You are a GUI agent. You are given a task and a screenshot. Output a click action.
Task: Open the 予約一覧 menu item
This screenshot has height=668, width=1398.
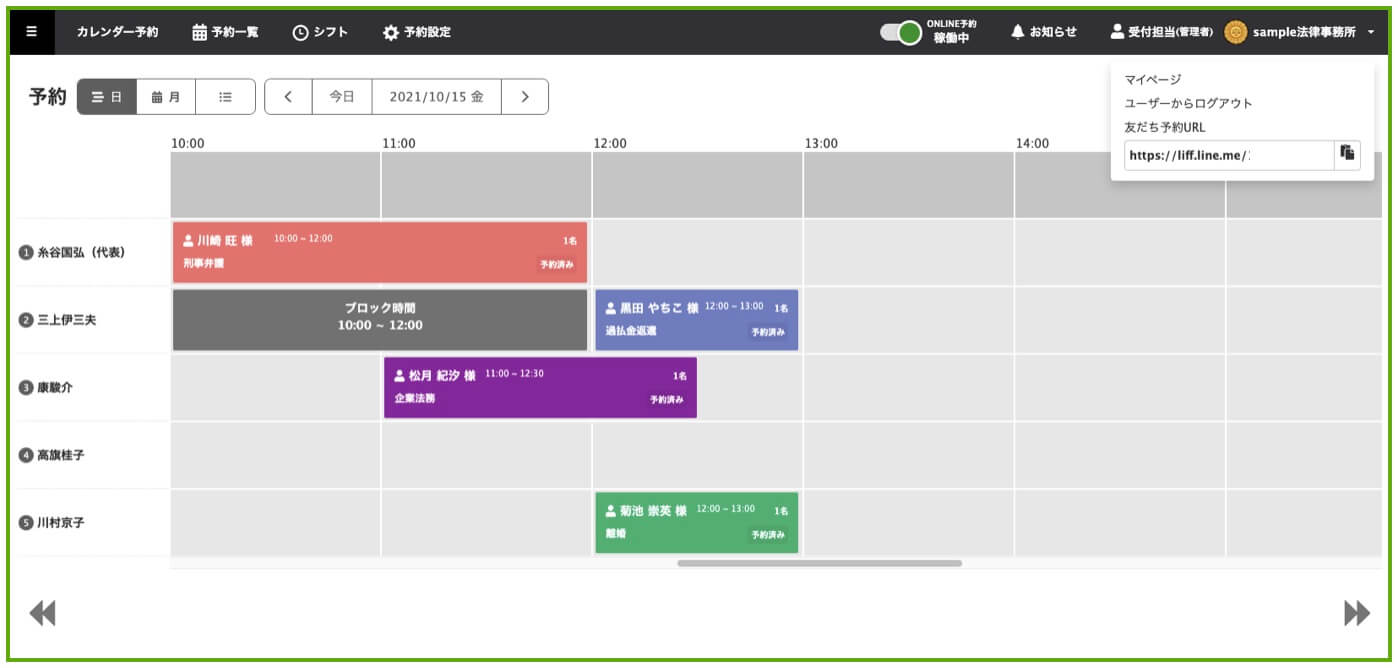pyautogui.click(x=226, y=32)
